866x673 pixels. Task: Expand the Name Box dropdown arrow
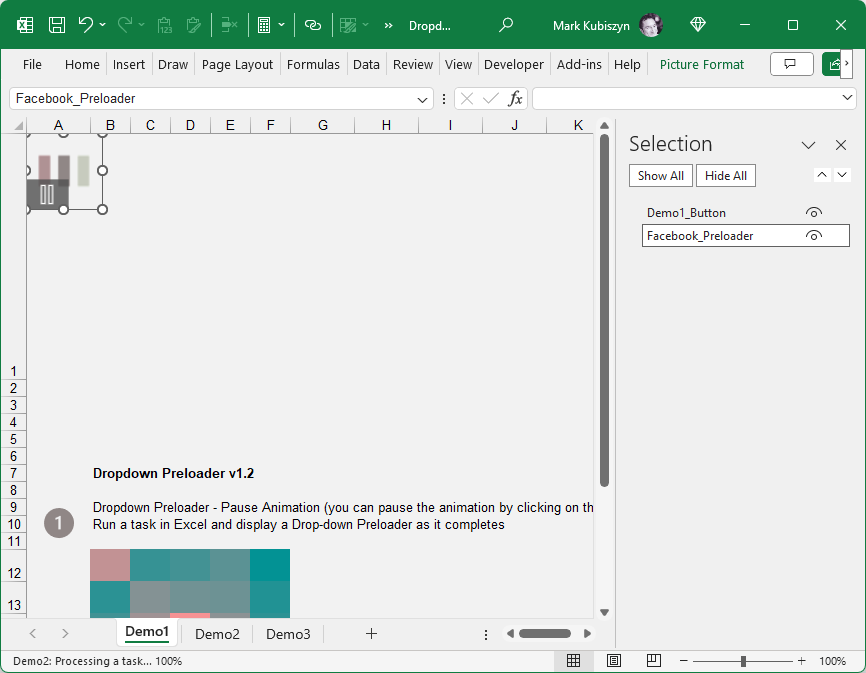(x=423, y=98)
